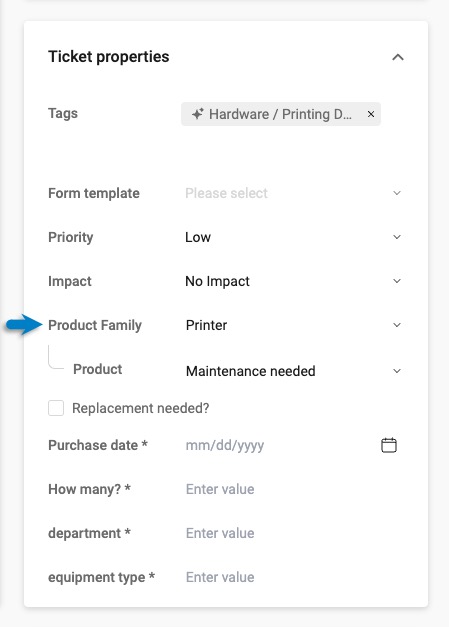The image size is (449, 627).
Task: Click the Impact label
Action: pyautogui.click(x=70, y=281)
